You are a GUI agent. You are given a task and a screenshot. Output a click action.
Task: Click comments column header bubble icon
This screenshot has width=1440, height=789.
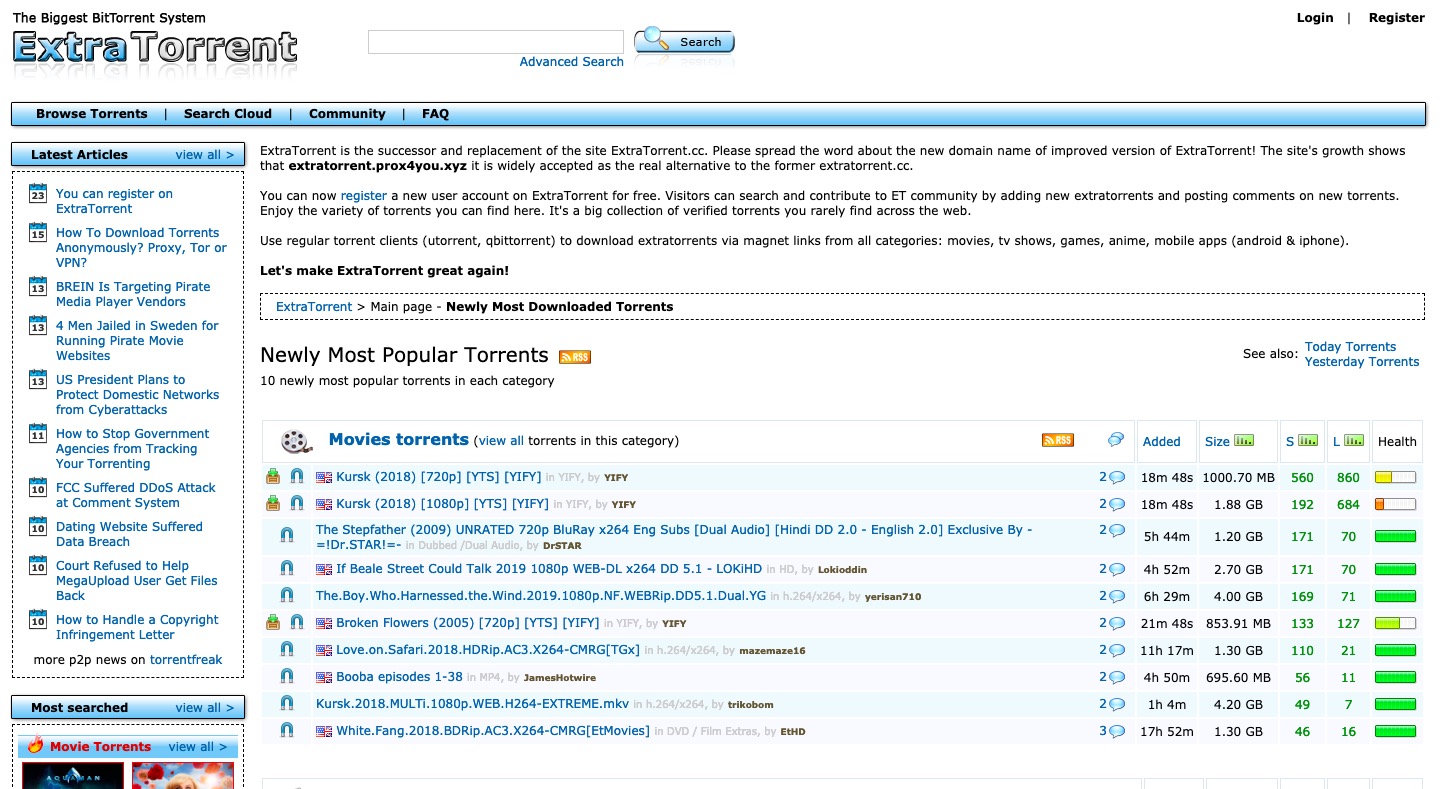coord(1116,440)
